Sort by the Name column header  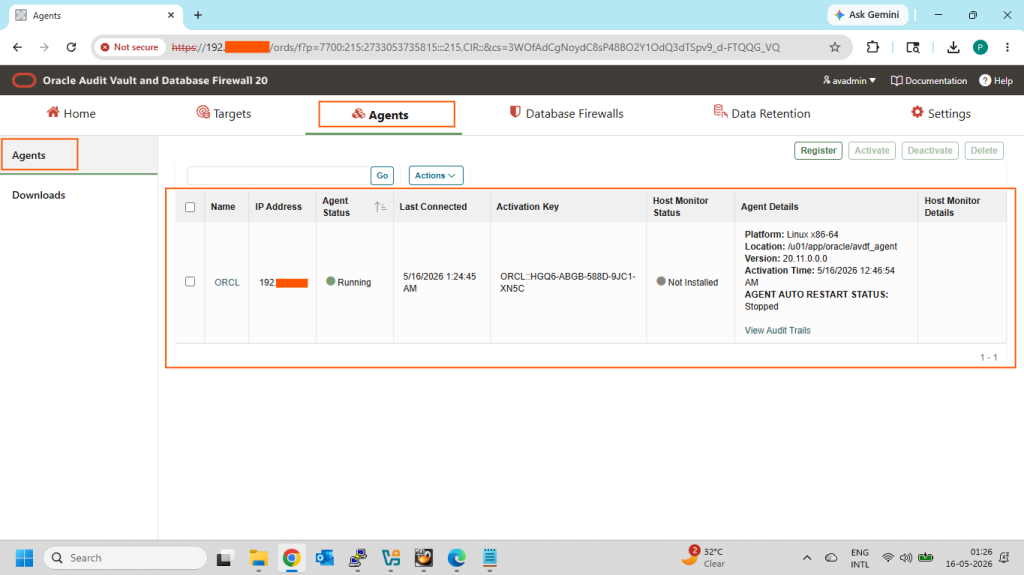pyautogui.click(x=223, y=206)
